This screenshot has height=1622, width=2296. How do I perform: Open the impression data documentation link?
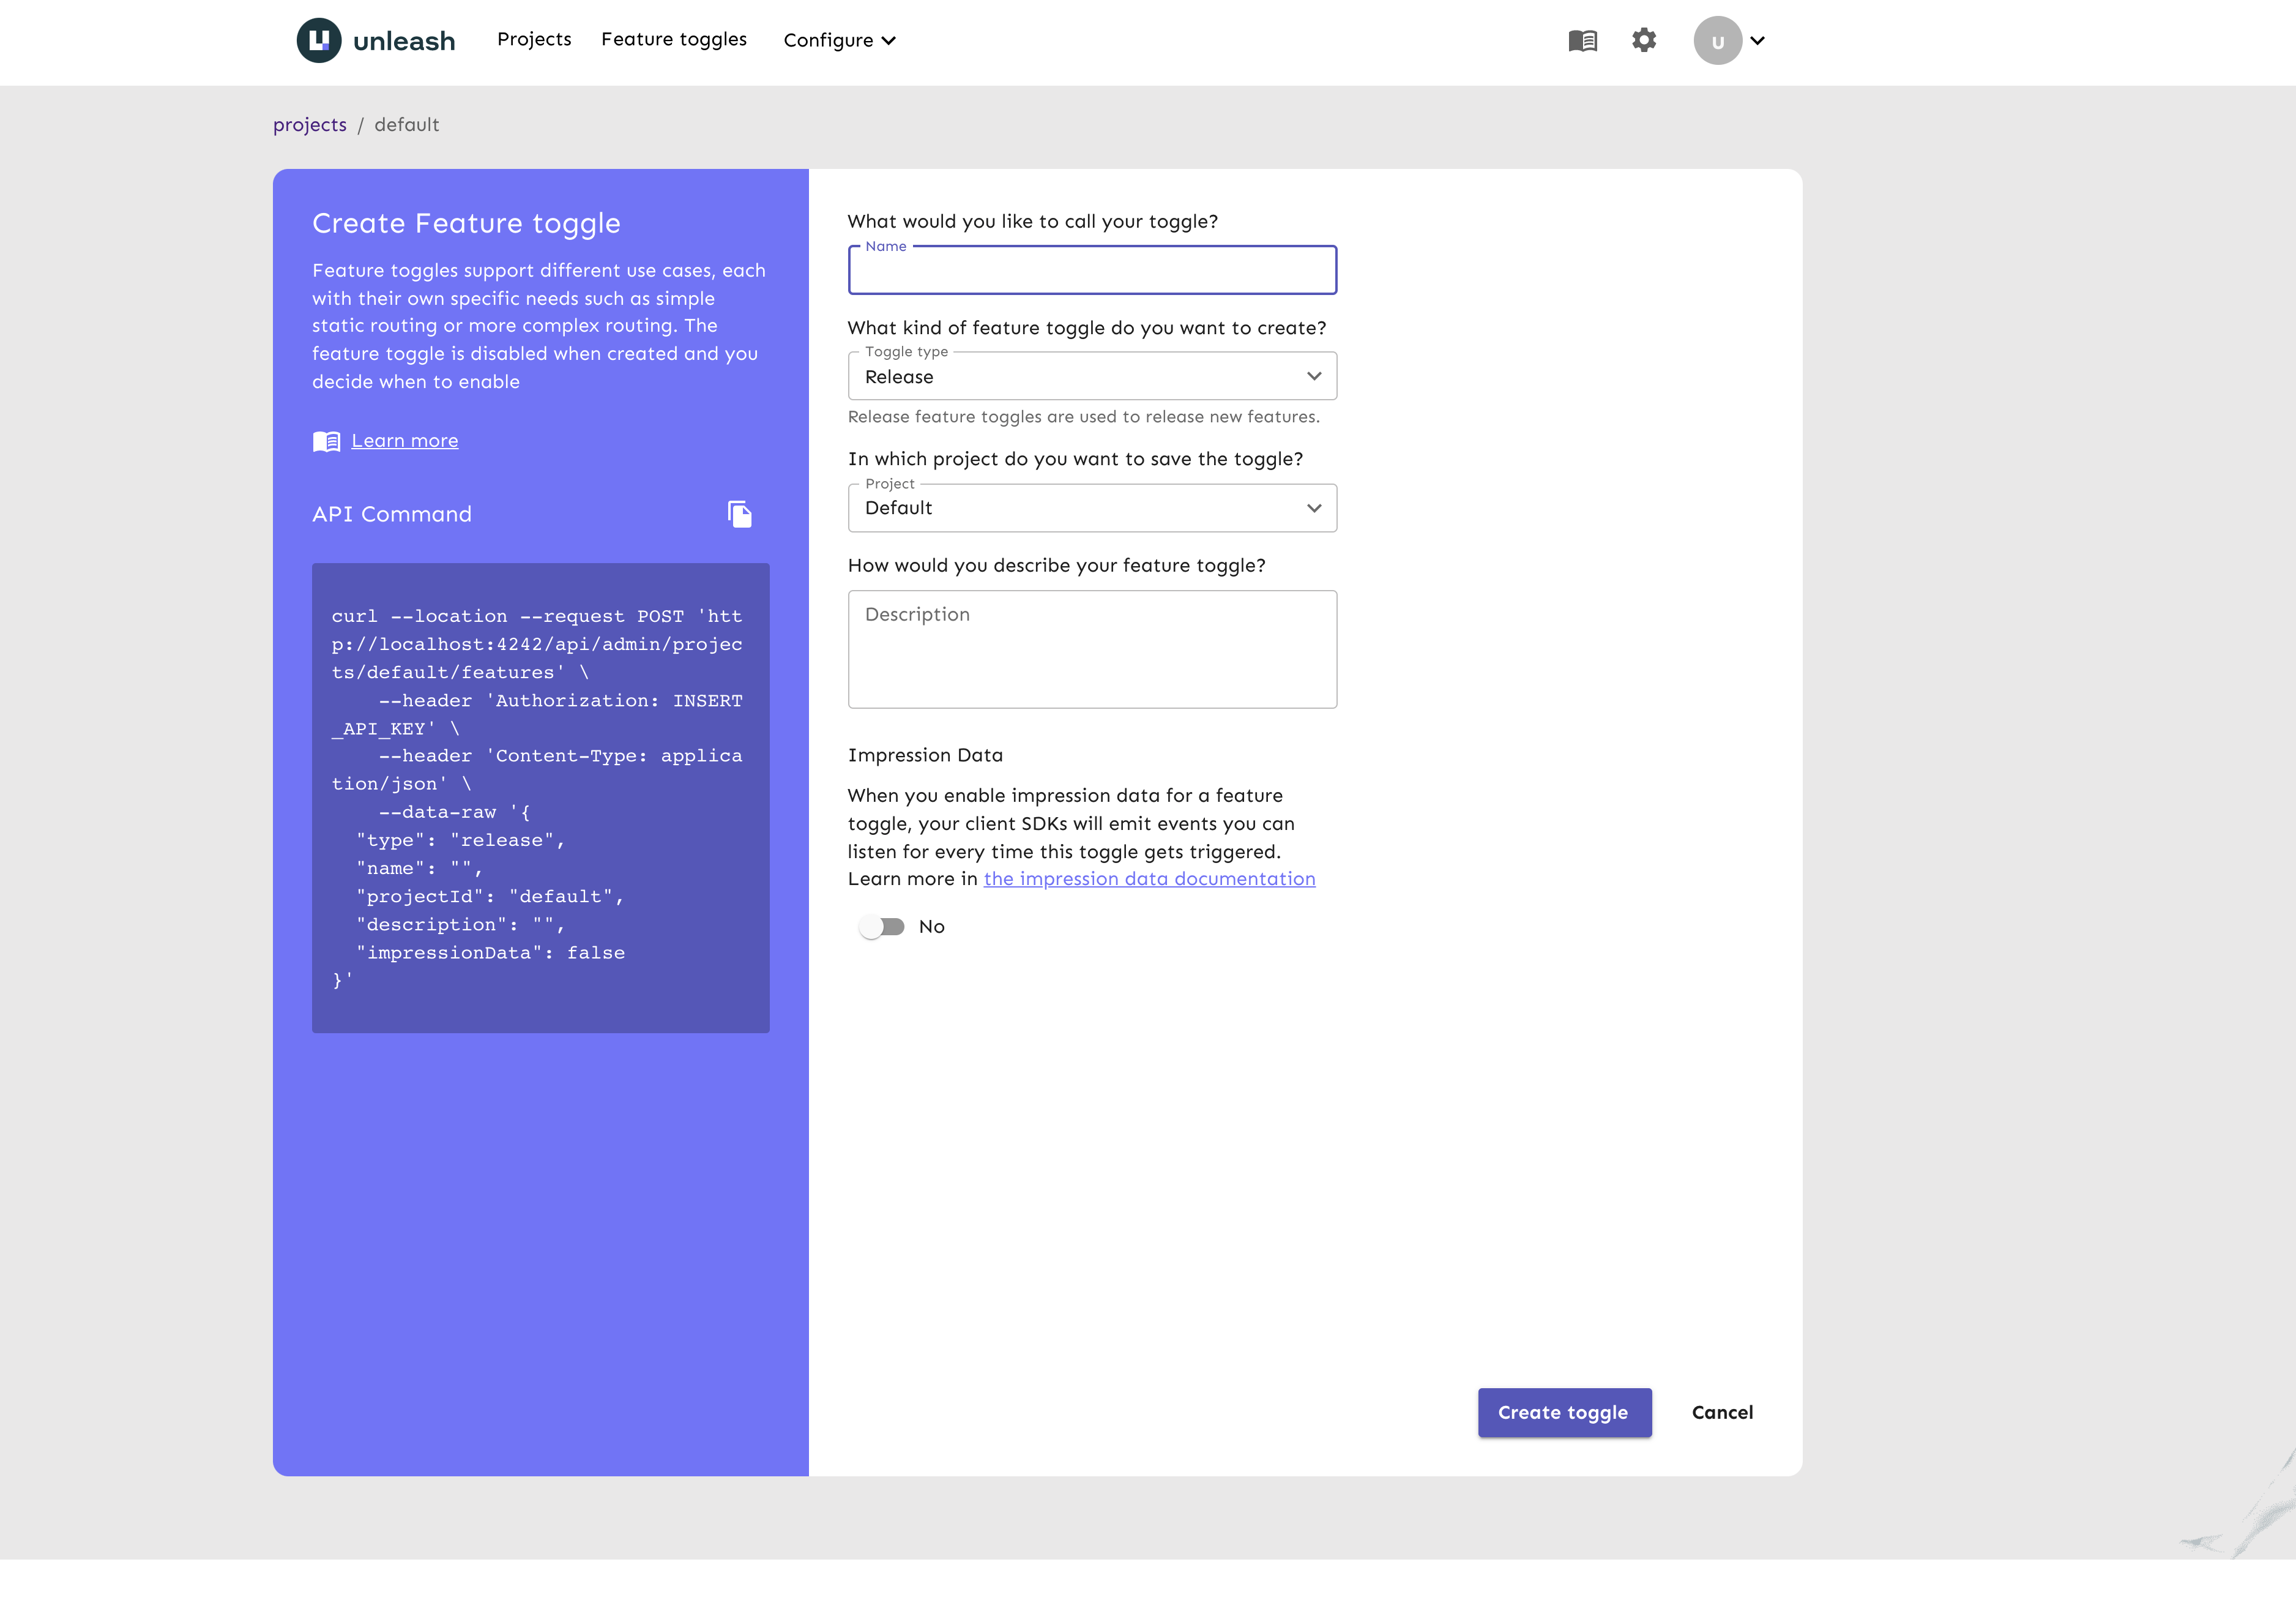[x=1149, y=879]
